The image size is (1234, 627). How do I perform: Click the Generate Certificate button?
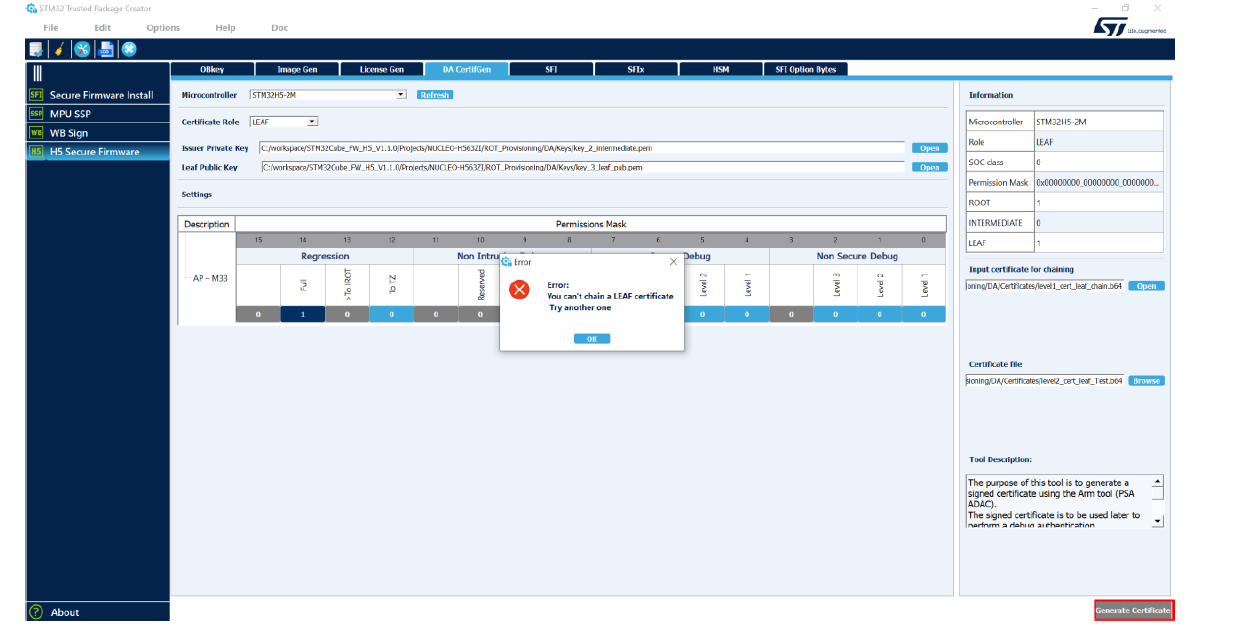coord(1133,610)
